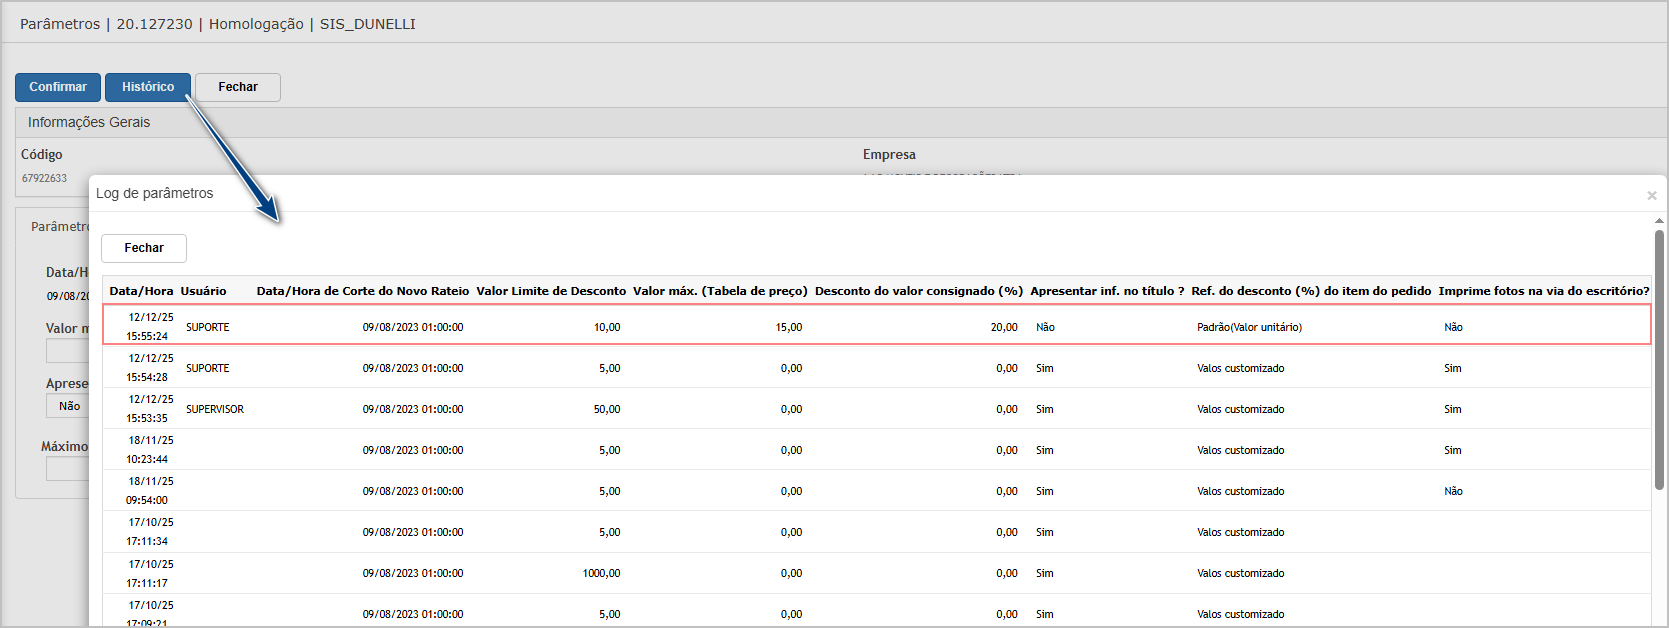The width and height of the screenshot is (1669, 628).
Task: Click the Confirmar button
Action: tap(58, 87)
